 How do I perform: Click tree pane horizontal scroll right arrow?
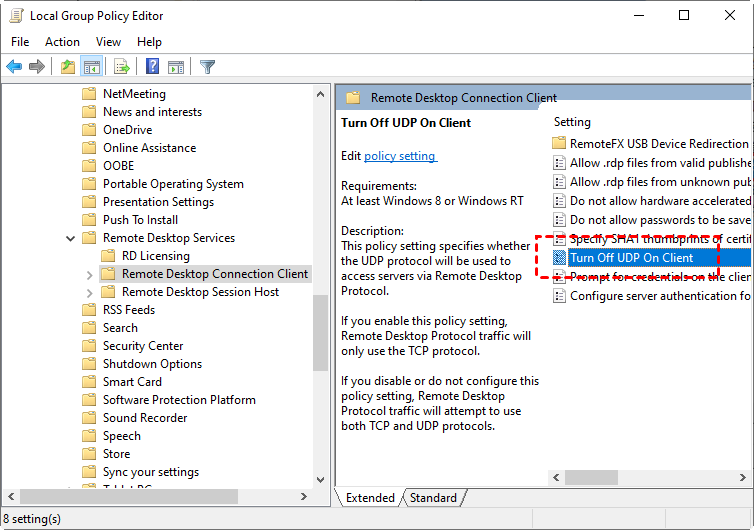tap(303, 496)
